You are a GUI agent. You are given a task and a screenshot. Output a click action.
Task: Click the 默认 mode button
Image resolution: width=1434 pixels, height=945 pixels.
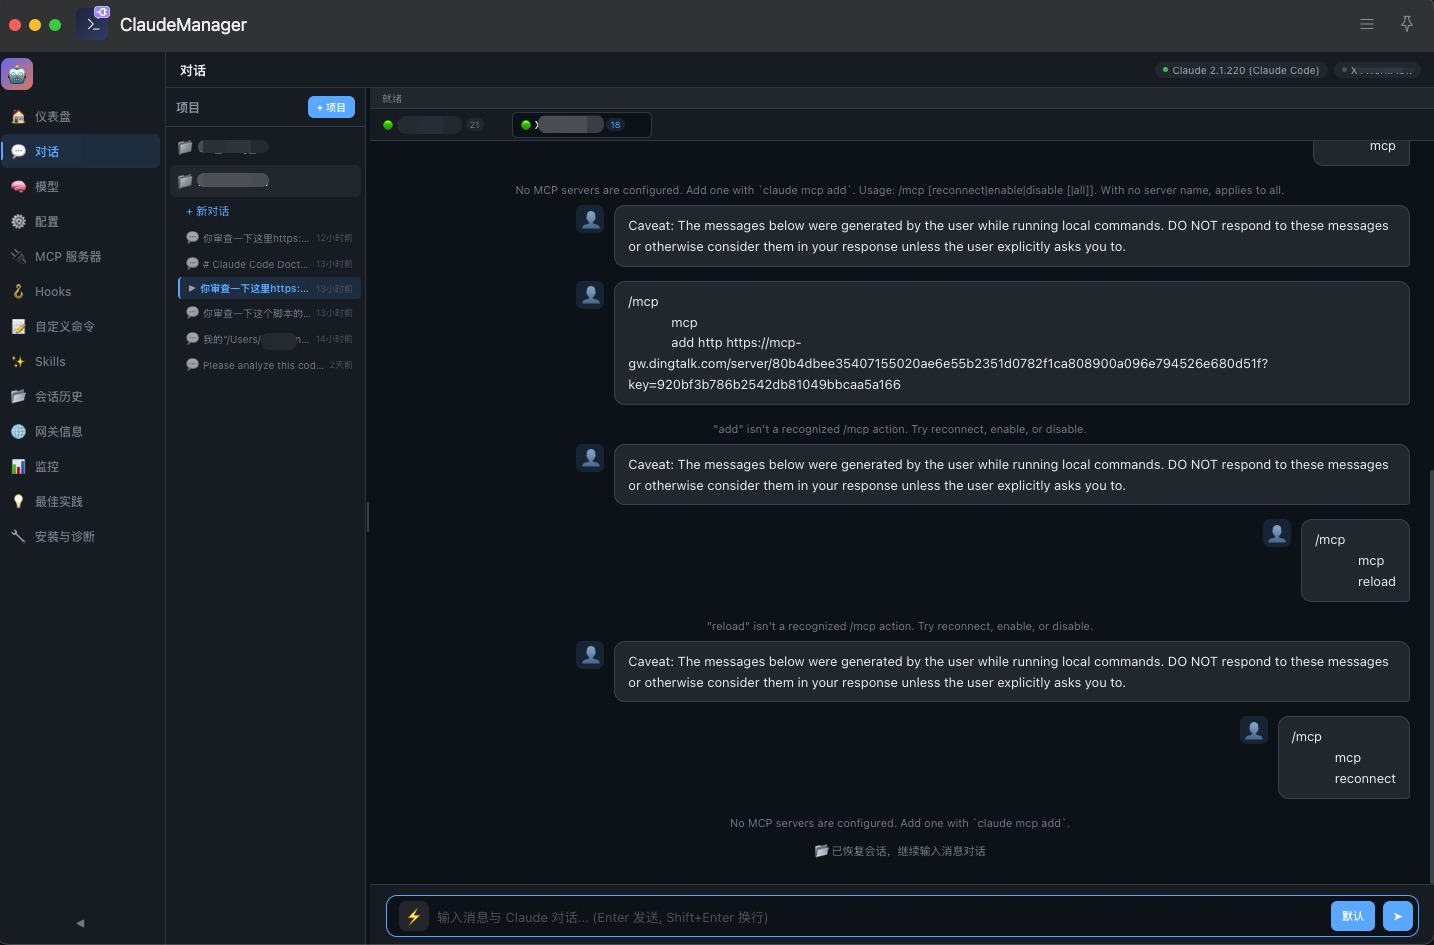[1353, 916]
